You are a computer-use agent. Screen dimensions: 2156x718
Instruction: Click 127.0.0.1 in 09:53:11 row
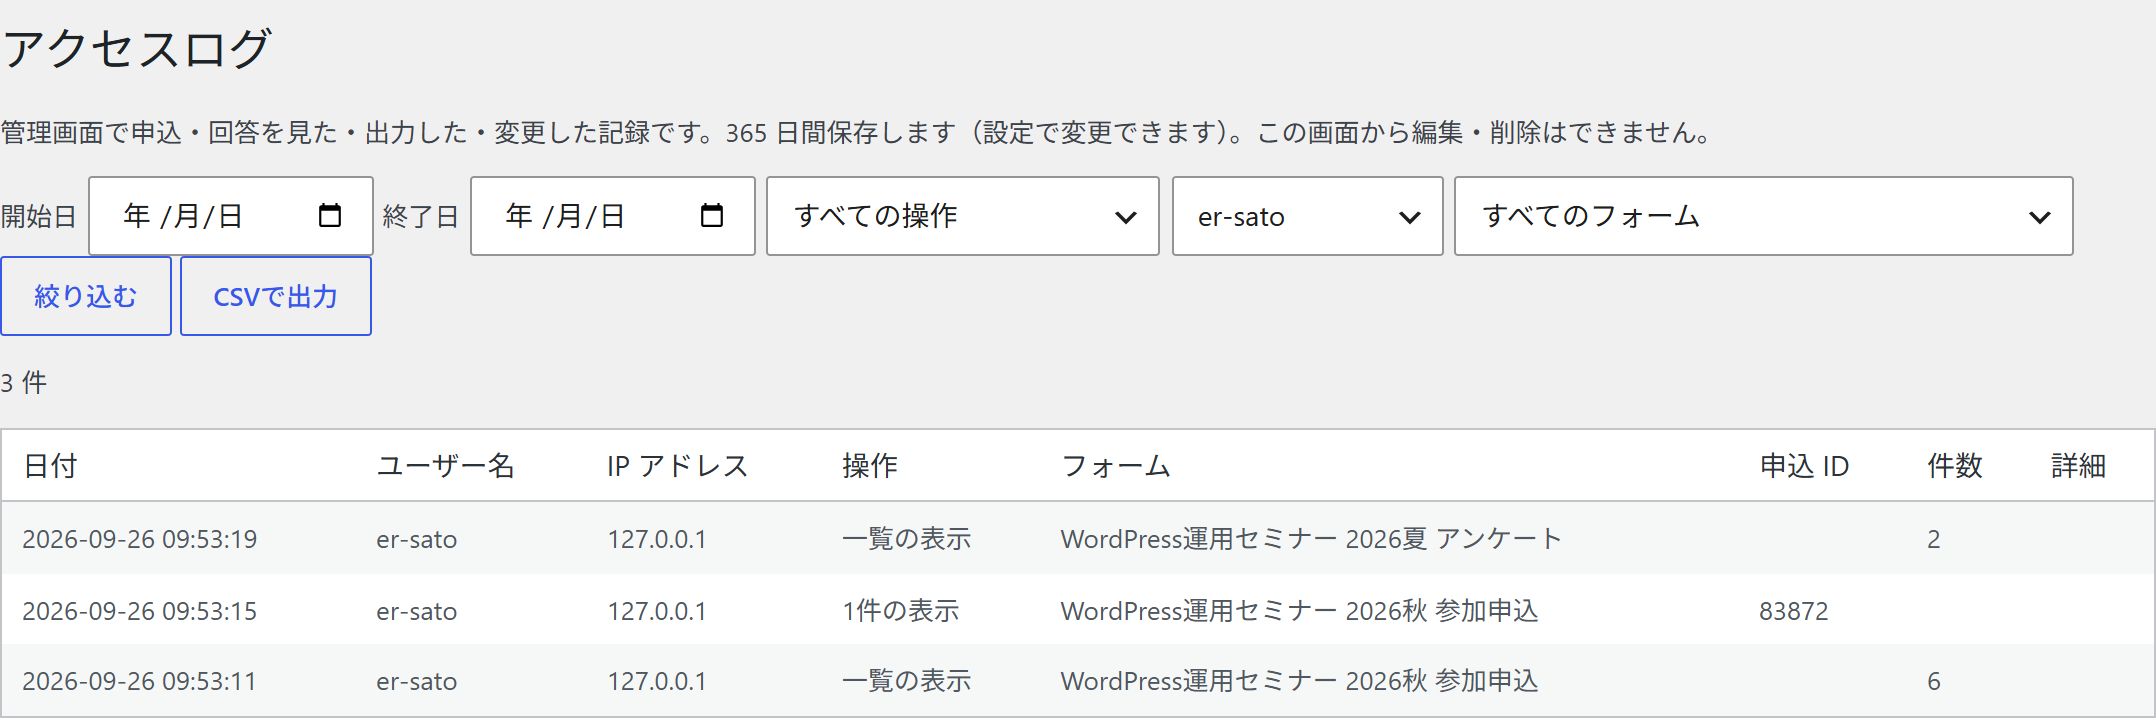coord(657,681)
